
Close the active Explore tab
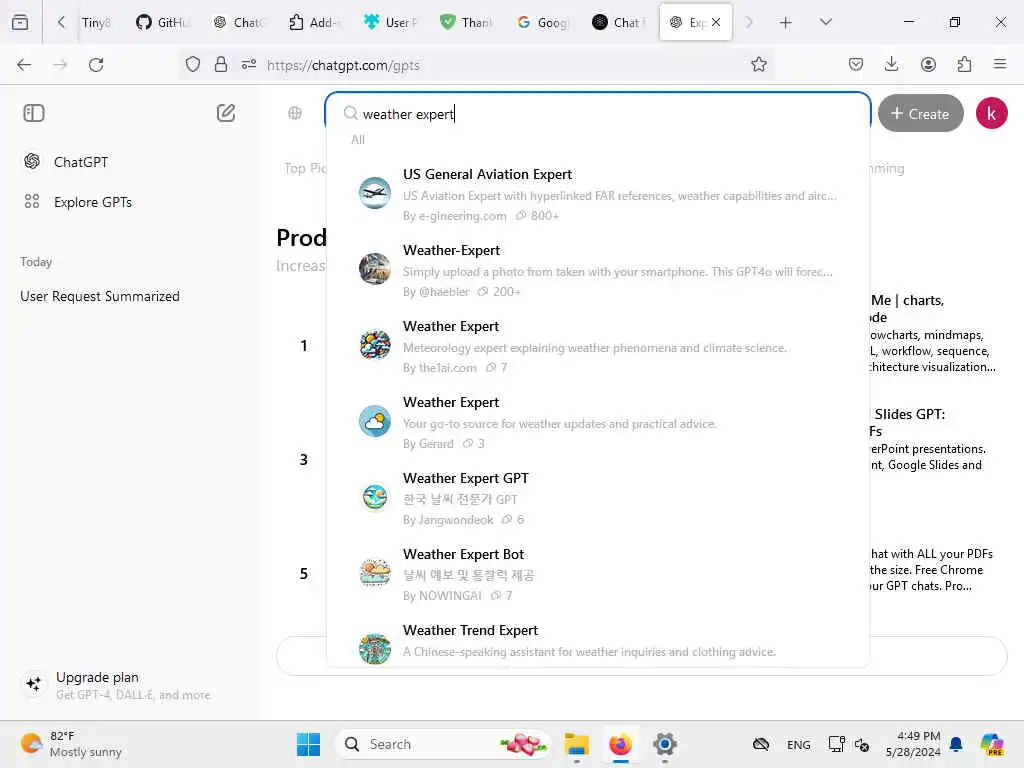(x=716, y=22)
